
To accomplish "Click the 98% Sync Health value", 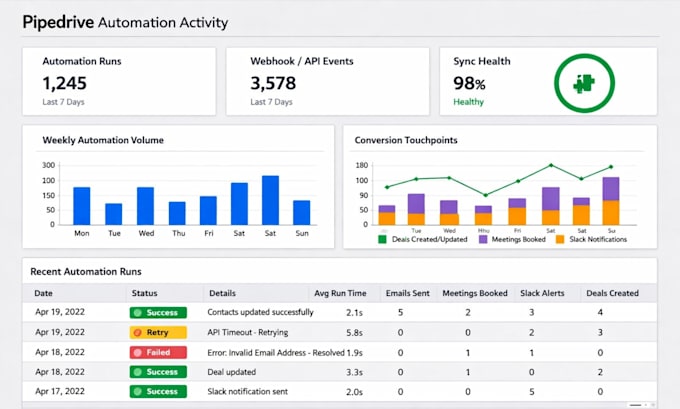I will point(469,83).
